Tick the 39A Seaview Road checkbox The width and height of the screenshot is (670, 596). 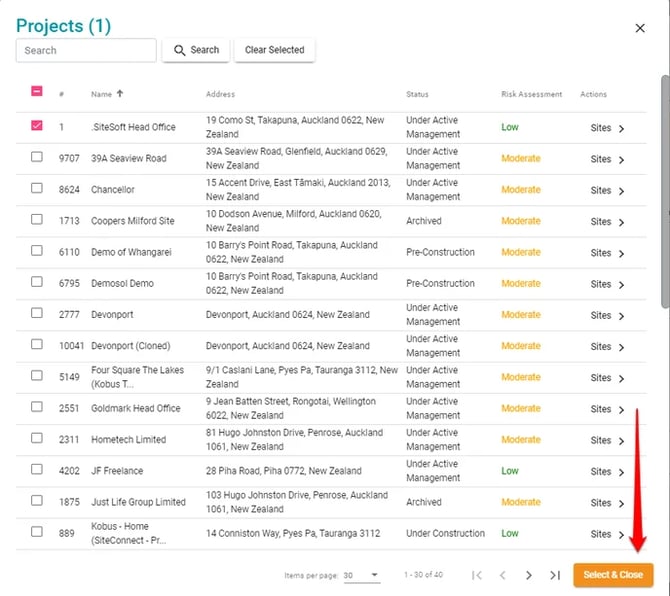click(37, 157)
